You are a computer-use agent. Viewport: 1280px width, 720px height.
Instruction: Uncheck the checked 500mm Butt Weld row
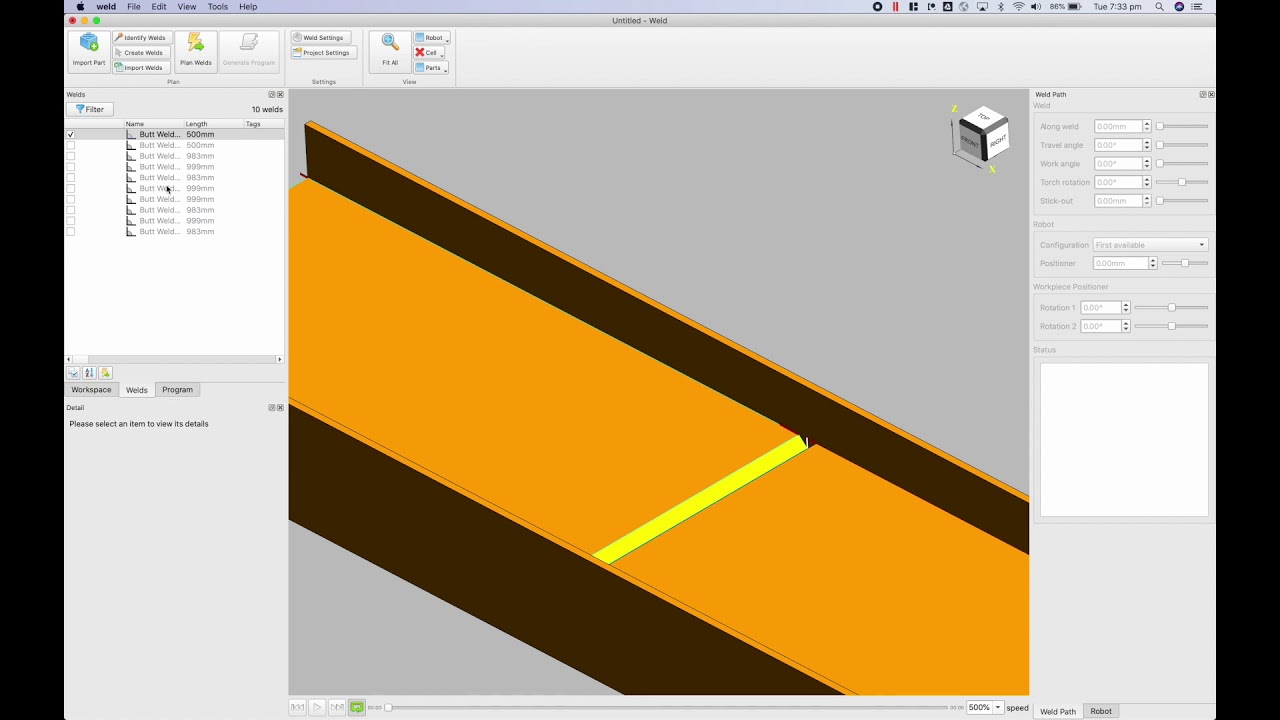(x=70, y=134)
